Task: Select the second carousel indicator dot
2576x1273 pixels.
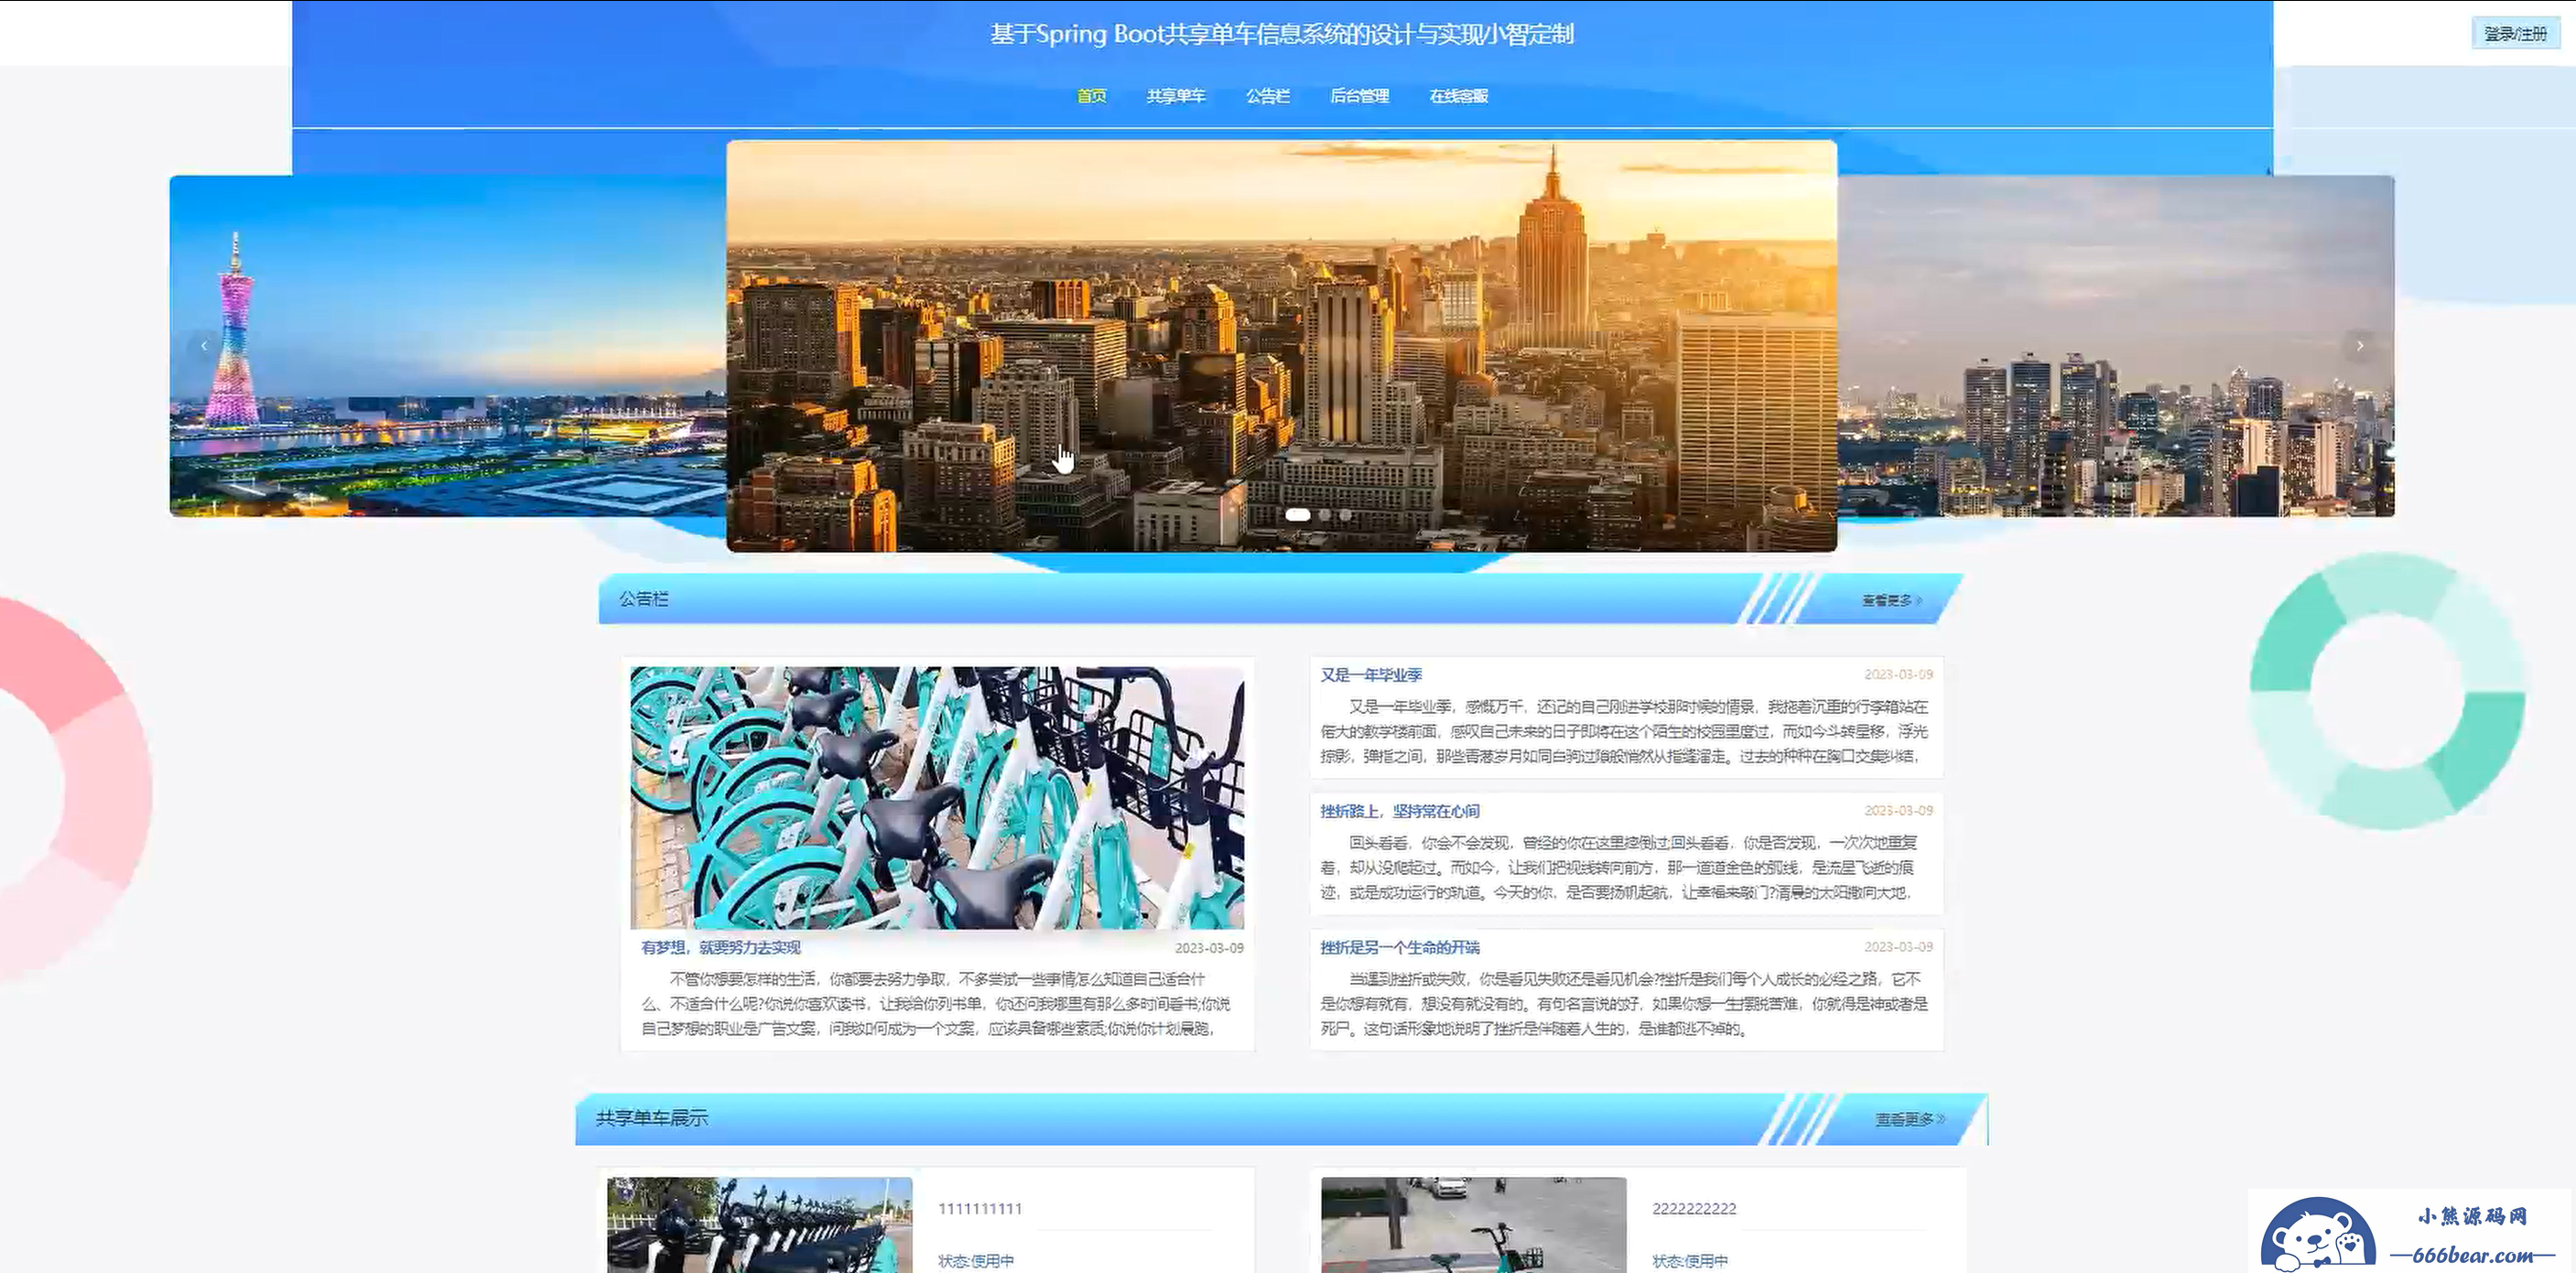Action: coord(1325,515)
